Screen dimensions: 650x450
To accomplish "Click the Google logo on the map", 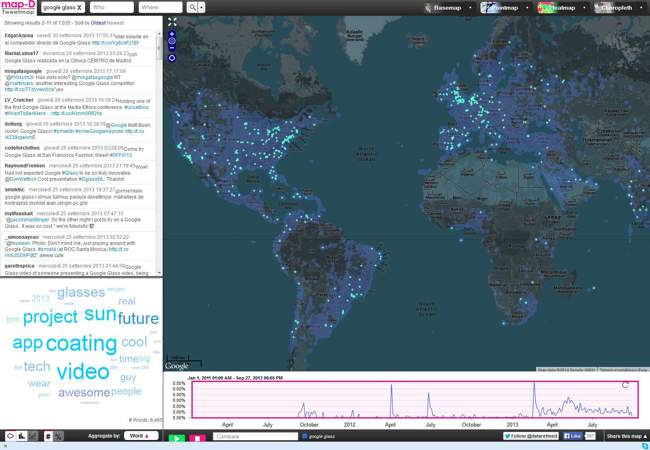I will [x=177, y=366].
